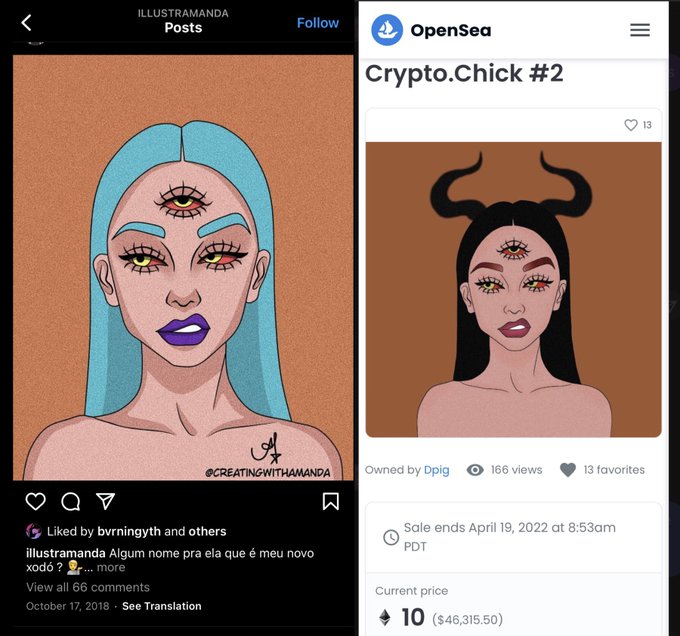Click the filled heart favorites icon
The image size is (680, 636).
click(568, 470)
